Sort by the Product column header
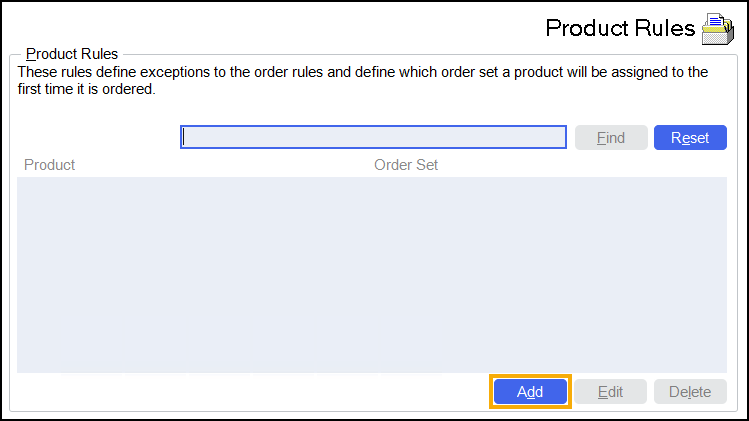749x421 pixels. point(50,165)
